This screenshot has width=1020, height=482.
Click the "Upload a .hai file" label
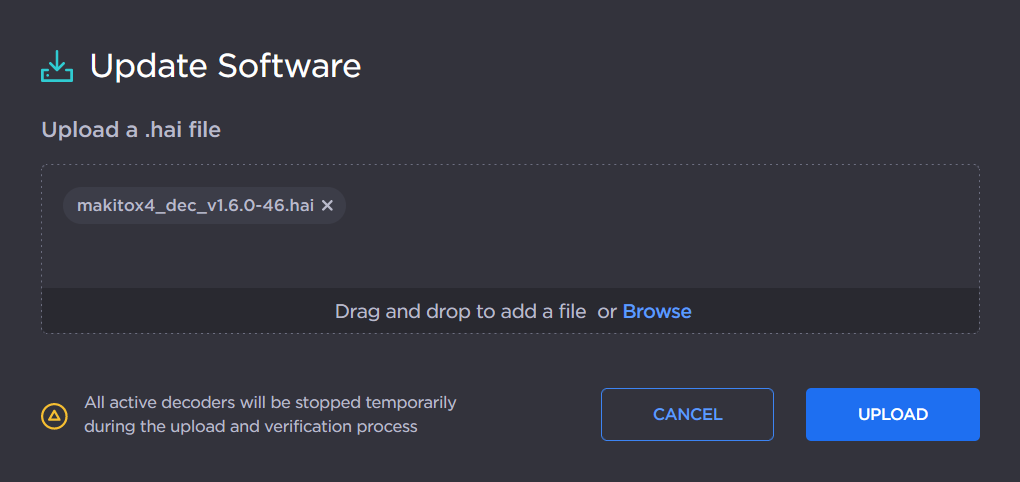[x=131, y=129]
